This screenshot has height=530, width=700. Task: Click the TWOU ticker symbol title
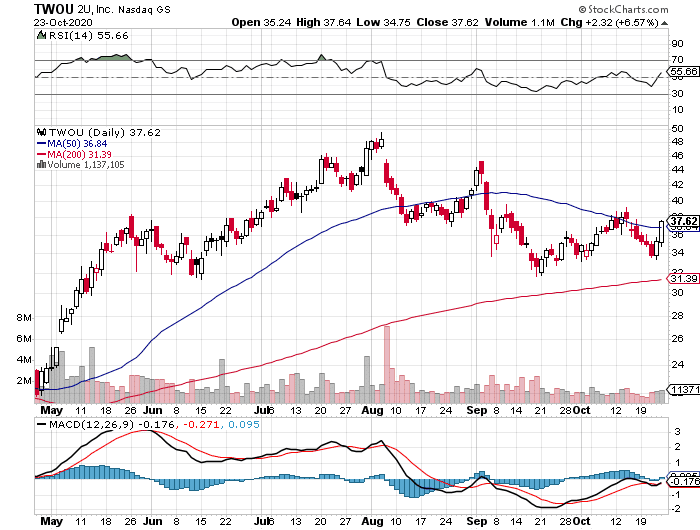click(x=53, y=9)
